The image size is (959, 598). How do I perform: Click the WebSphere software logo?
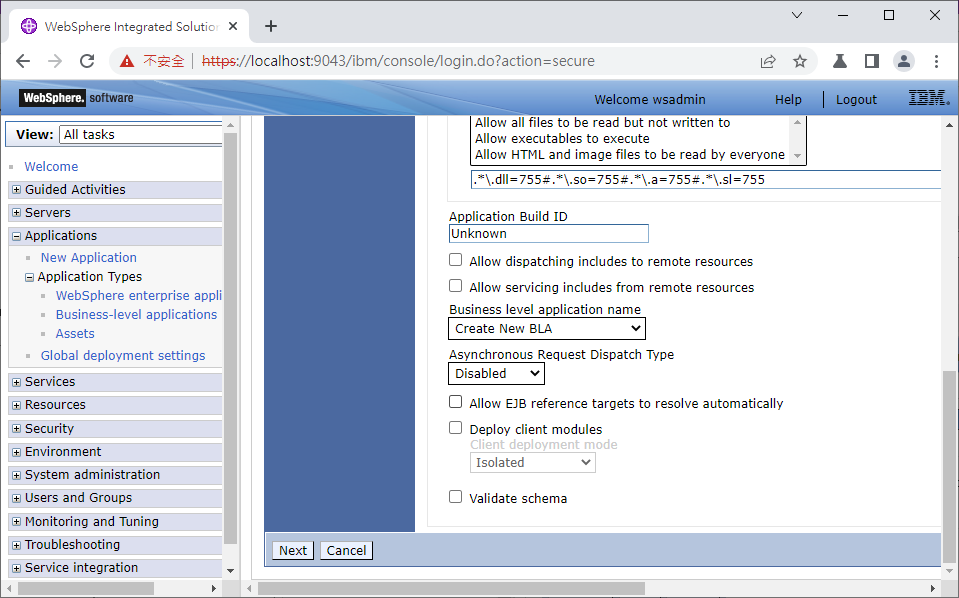[76, 98]
